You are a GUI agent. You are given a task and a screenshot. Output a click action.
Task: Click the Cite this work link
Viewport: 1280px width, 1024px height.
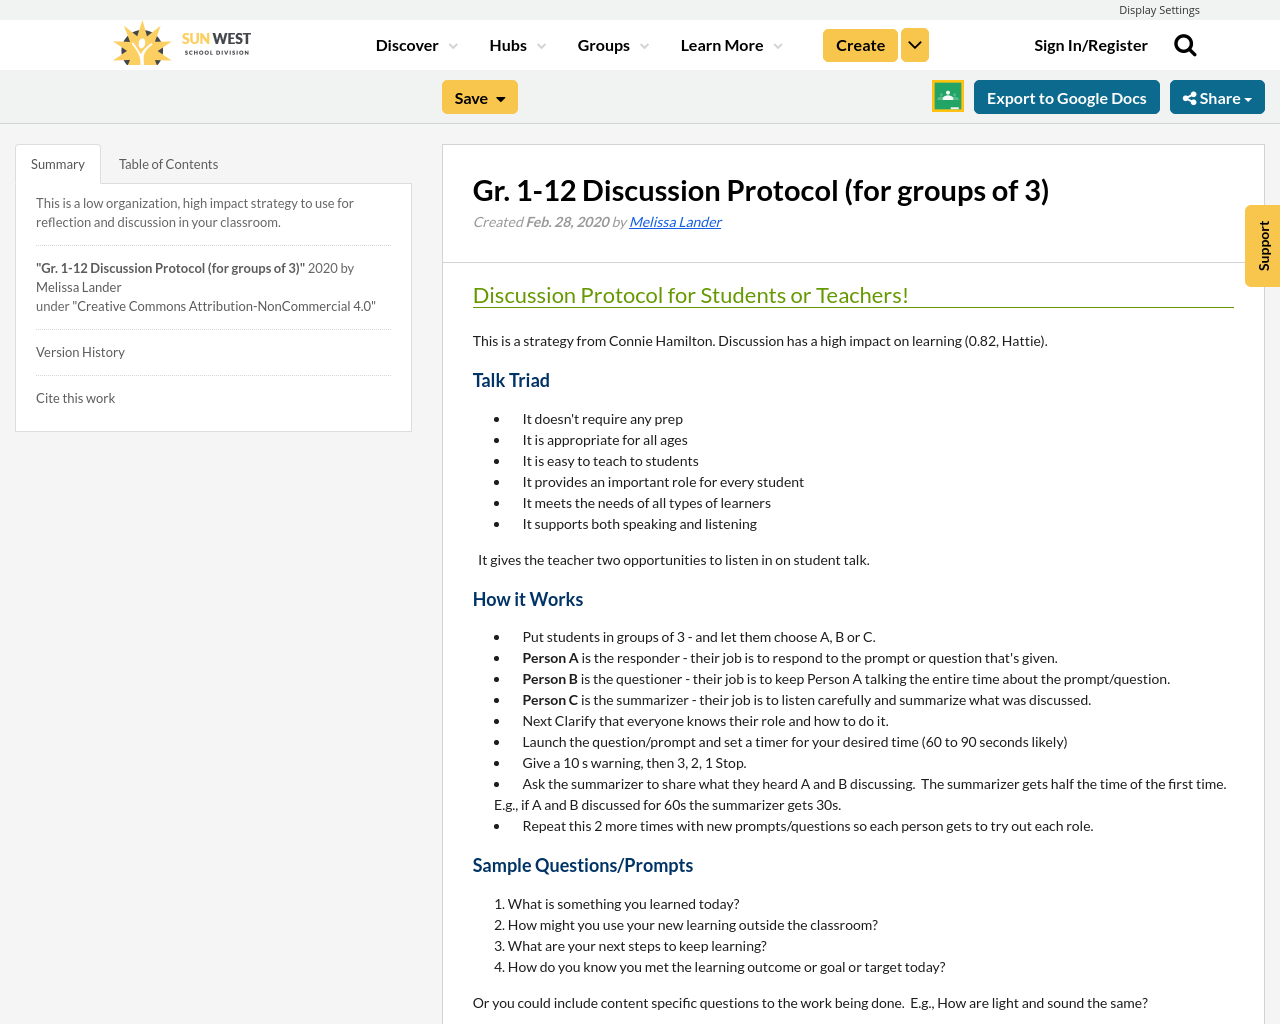click(75, 397)
